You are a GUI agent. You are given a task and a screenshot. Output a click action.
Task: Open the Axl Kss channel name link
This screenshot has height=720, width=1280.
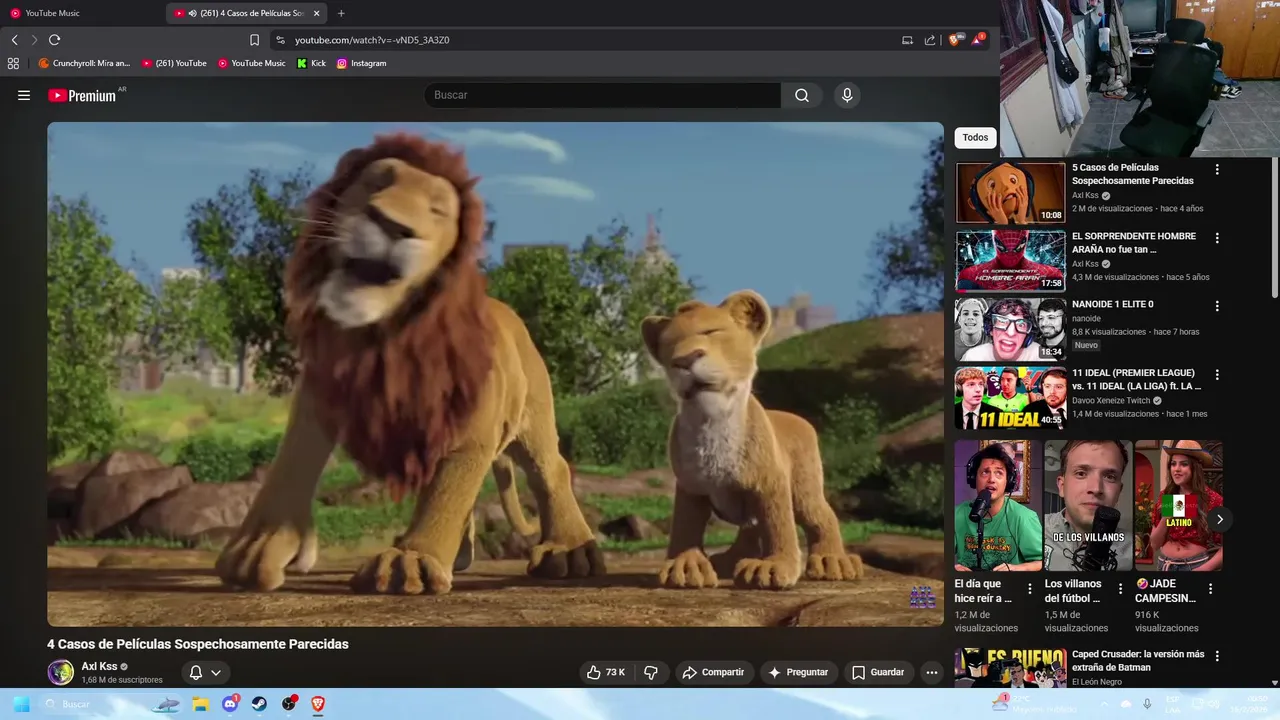99,666
